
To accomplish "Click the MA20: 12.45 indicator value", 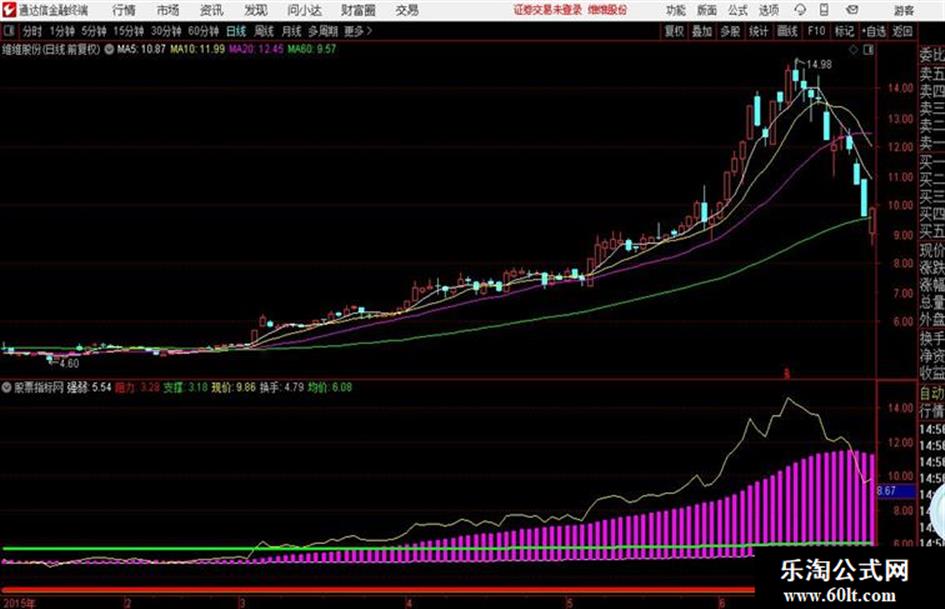I will 256,49.
